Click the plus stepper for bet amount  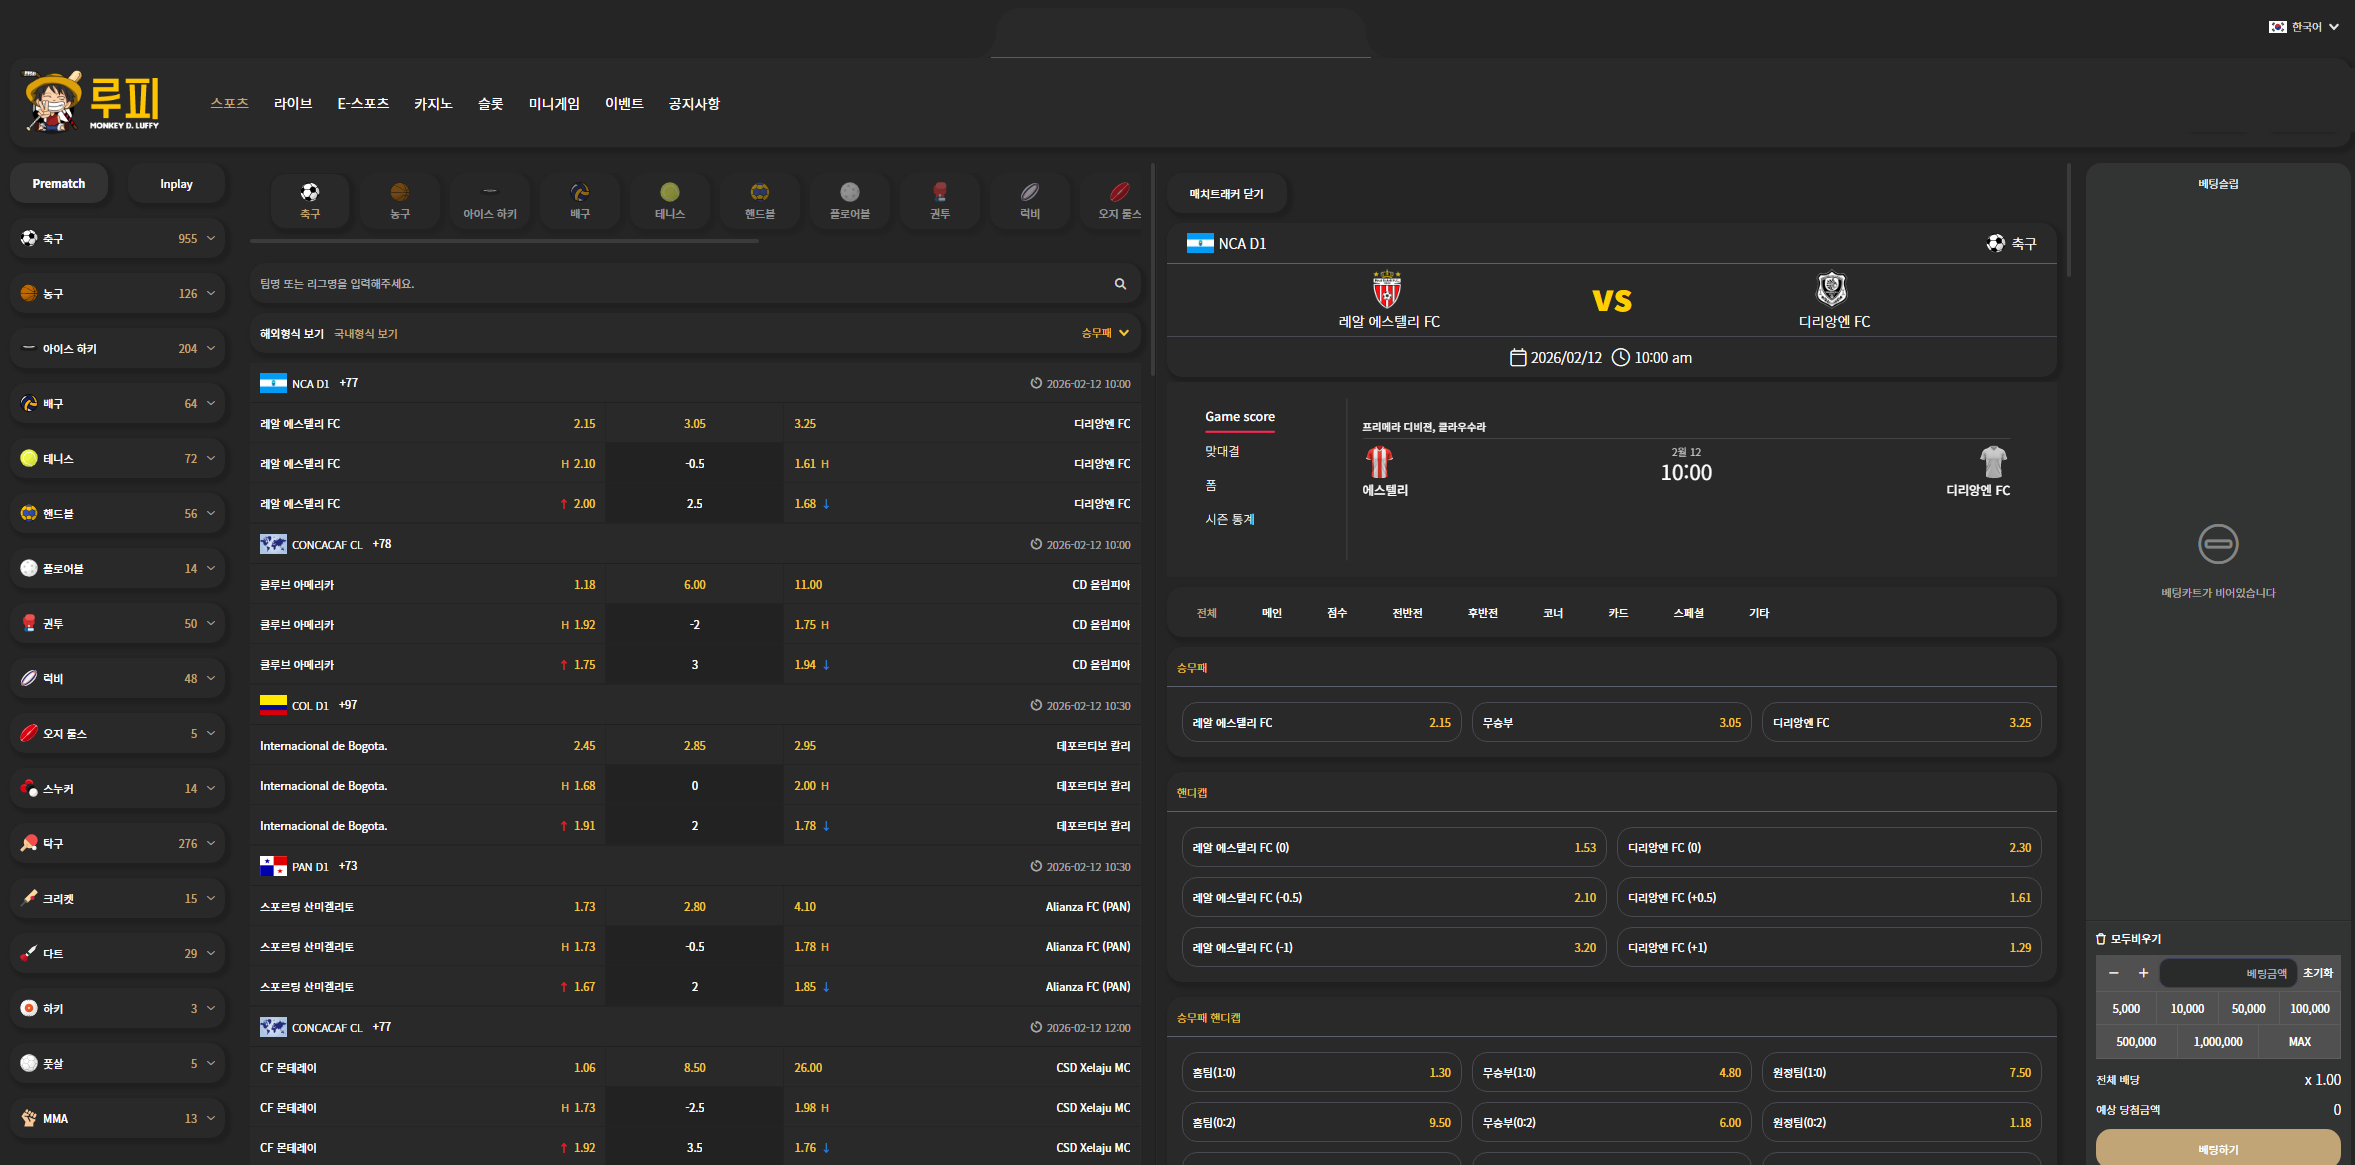[2143, 973]
